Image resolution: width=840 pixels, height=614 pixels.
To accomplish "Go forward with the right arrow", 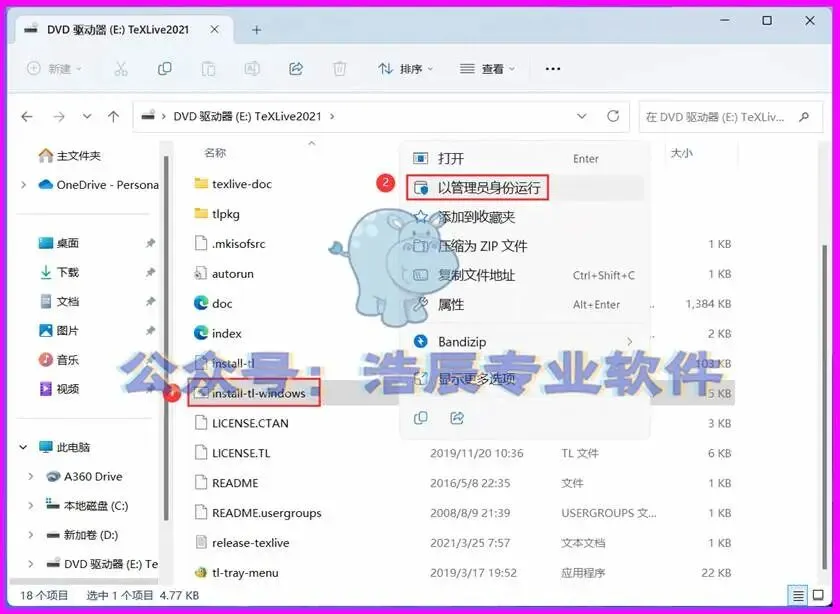I will (x=59, y=116).
